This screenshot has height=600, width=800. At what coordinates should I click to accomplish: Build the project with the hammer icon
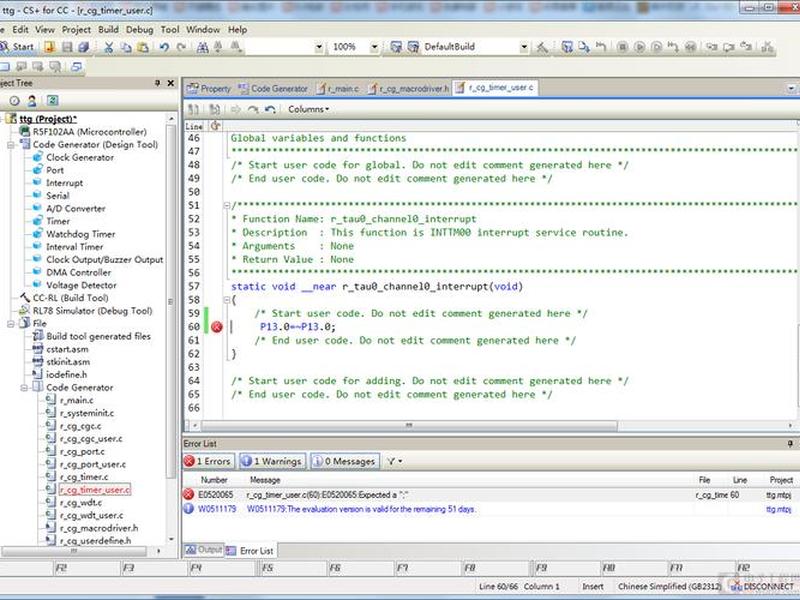pyautogui.click(x=542, y=47)
